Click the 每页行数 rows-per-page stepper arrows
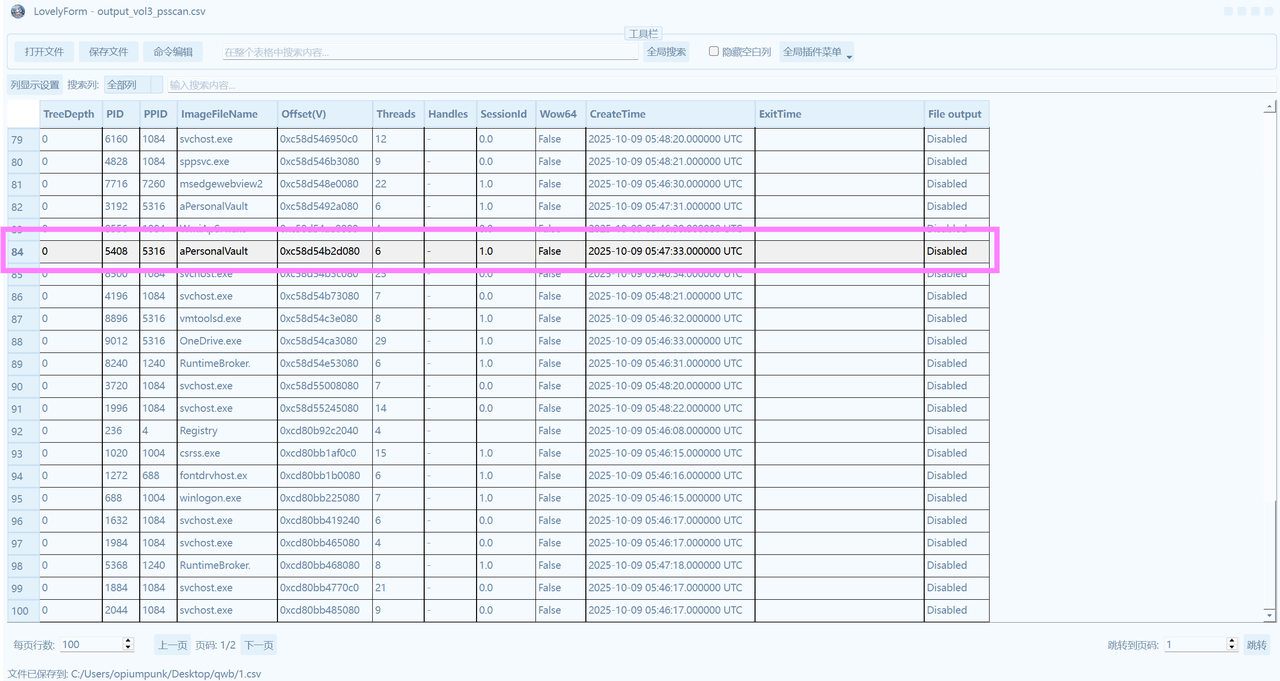Viewport: 1280px width, 681px height. (x=127, y=645)
